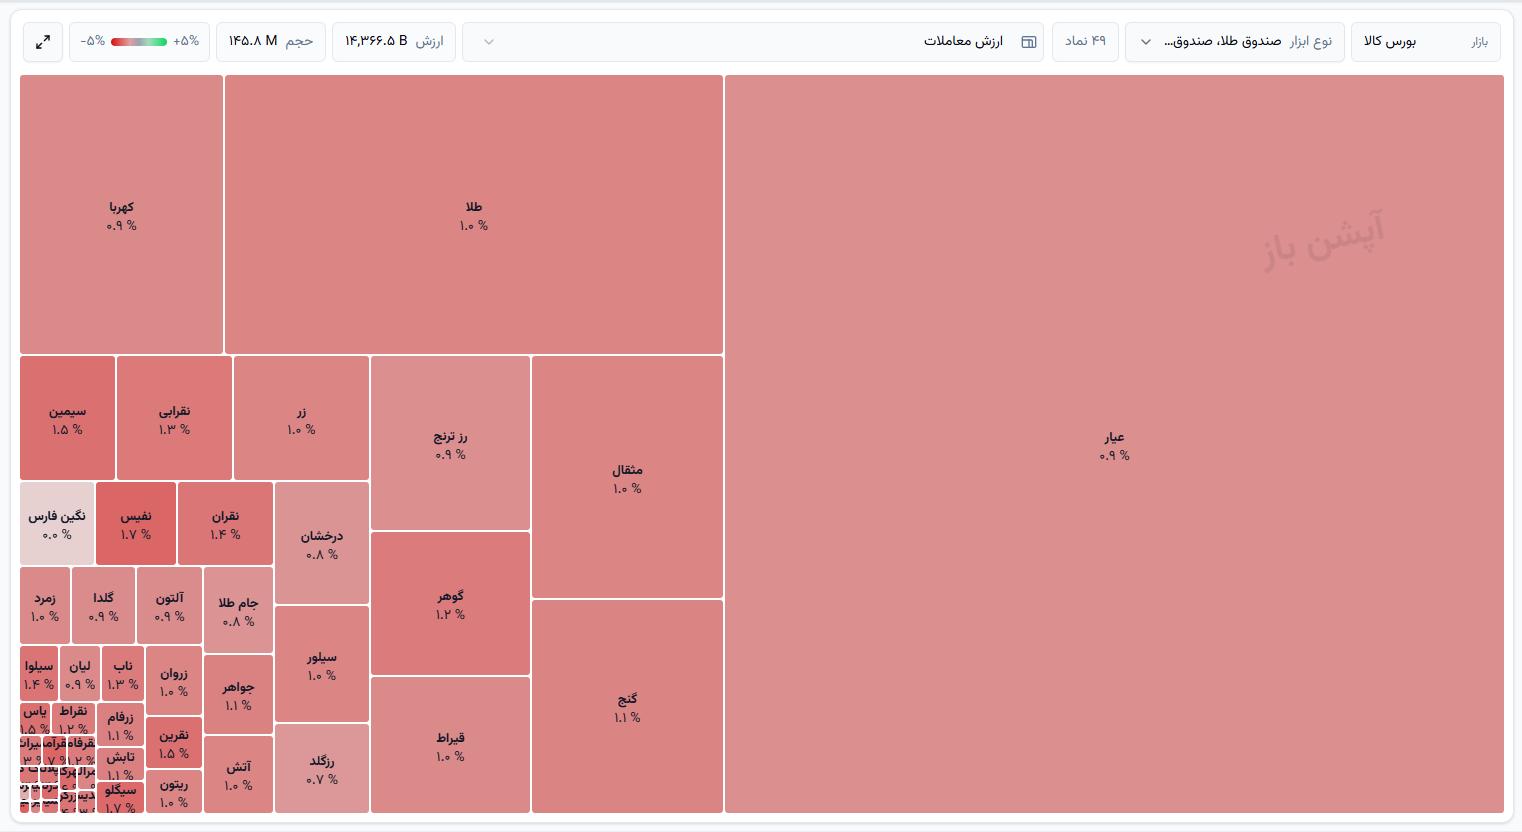The width and height of the screenshot is (1522, 832).
Task: Click the آتش tile
Action: (238, 774)
